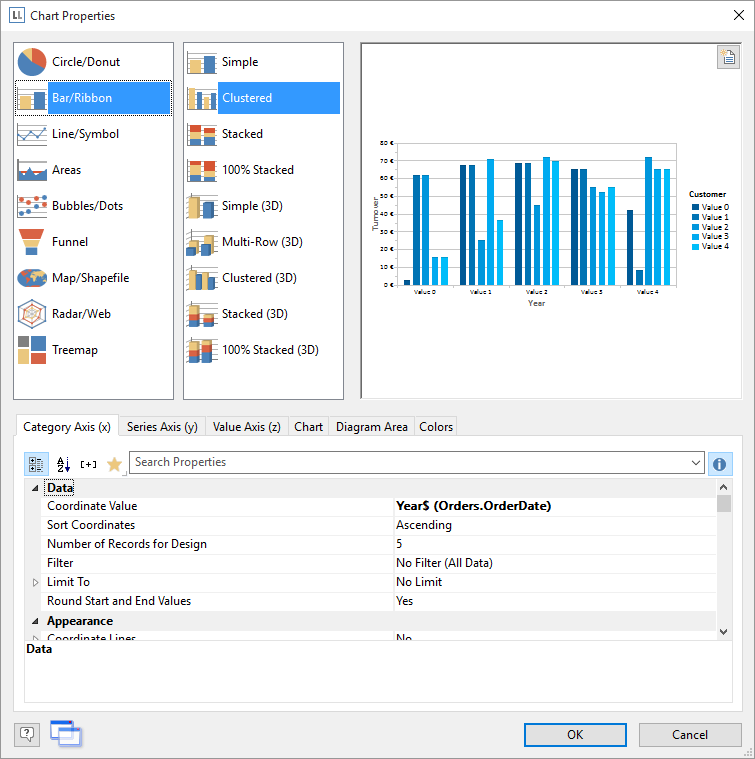Toggle the favorites star filter
The width and height of the screenshot is (755, 759).
coord(114,463)
